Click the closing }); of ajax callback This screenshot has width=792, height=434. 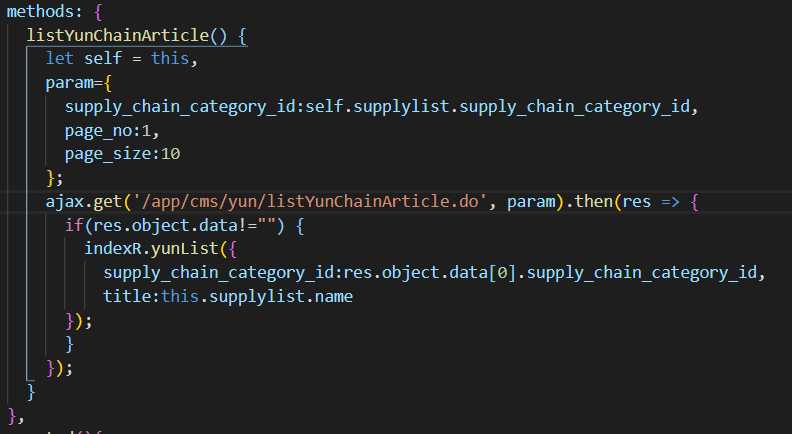point(59,368)
